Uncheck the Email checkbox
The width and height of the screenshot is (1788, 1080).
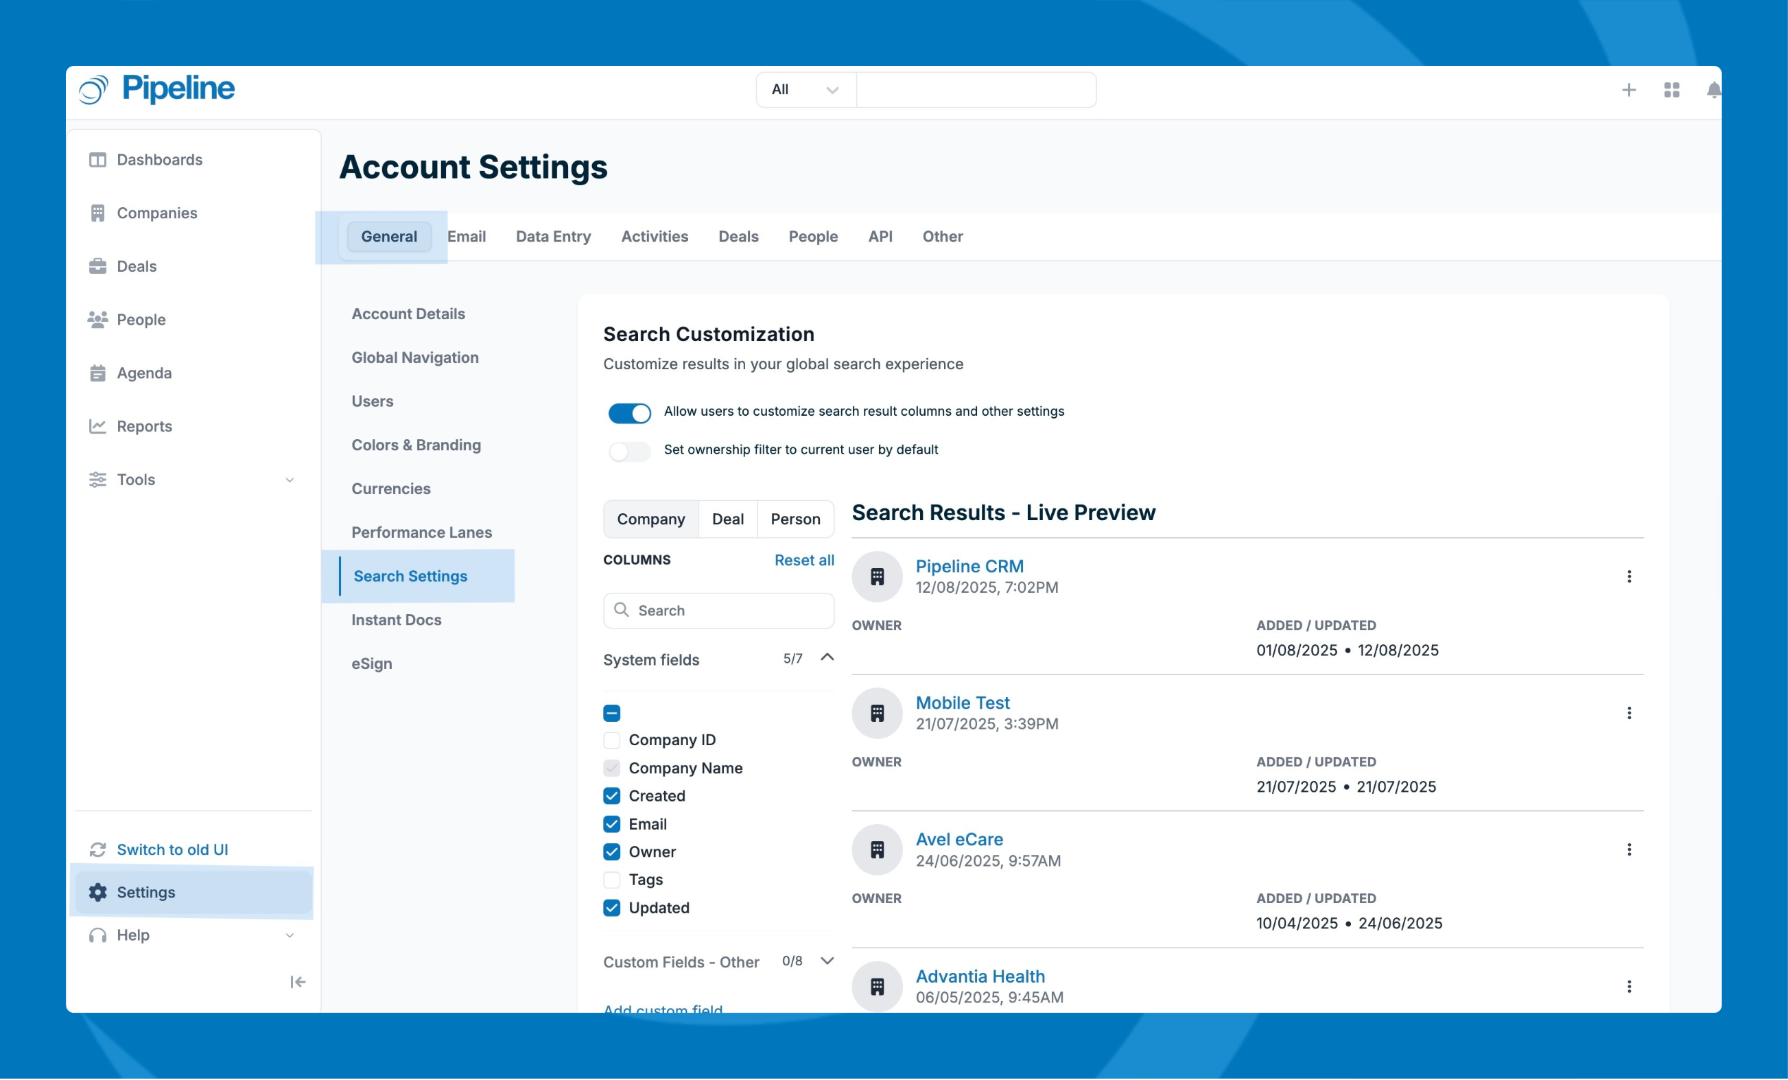pos(612,824)
